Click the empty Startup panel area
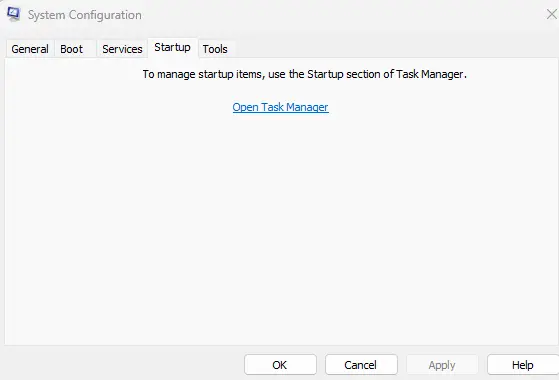This screenshot has width=559, height=380. coord(282,228)
